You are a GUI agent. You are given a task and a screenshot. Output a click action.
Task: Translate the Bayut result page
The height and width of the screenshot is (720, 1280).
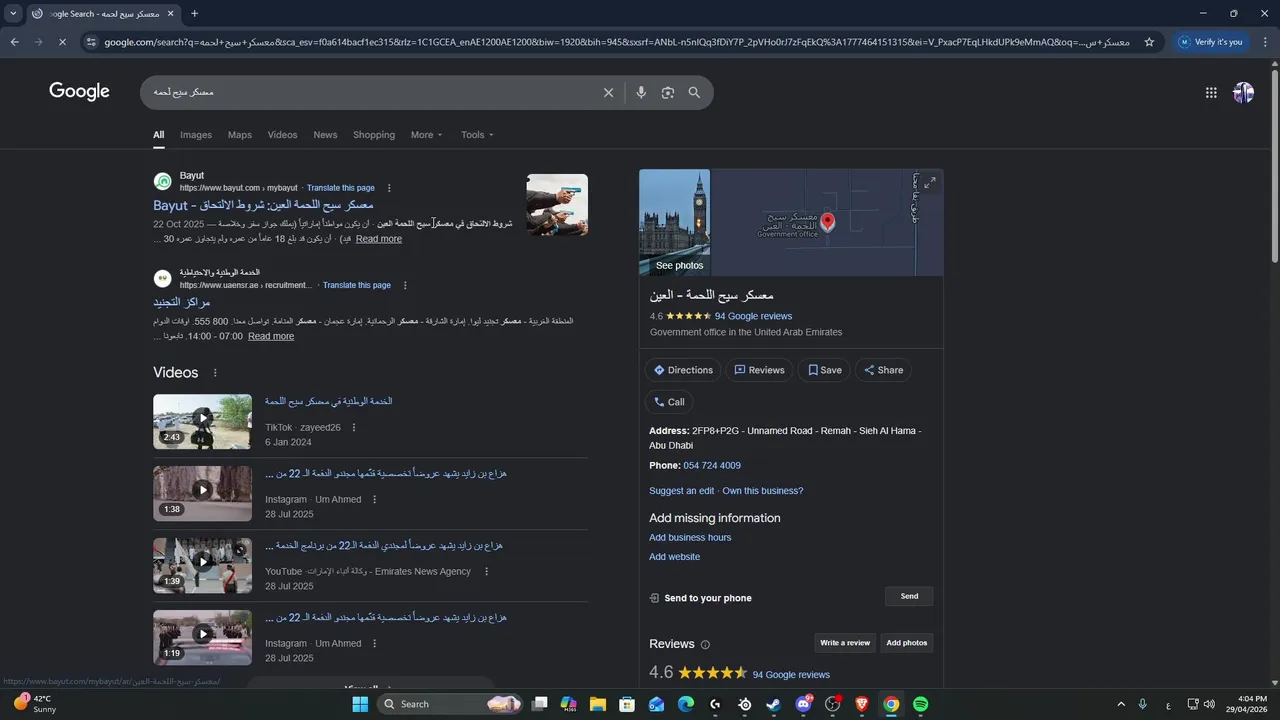[x=341, y=188]
